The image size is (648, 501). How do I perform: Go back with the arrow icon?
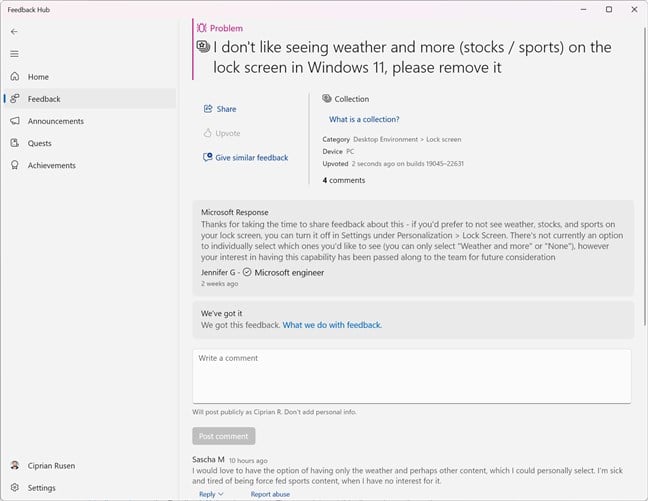[14, 32]
